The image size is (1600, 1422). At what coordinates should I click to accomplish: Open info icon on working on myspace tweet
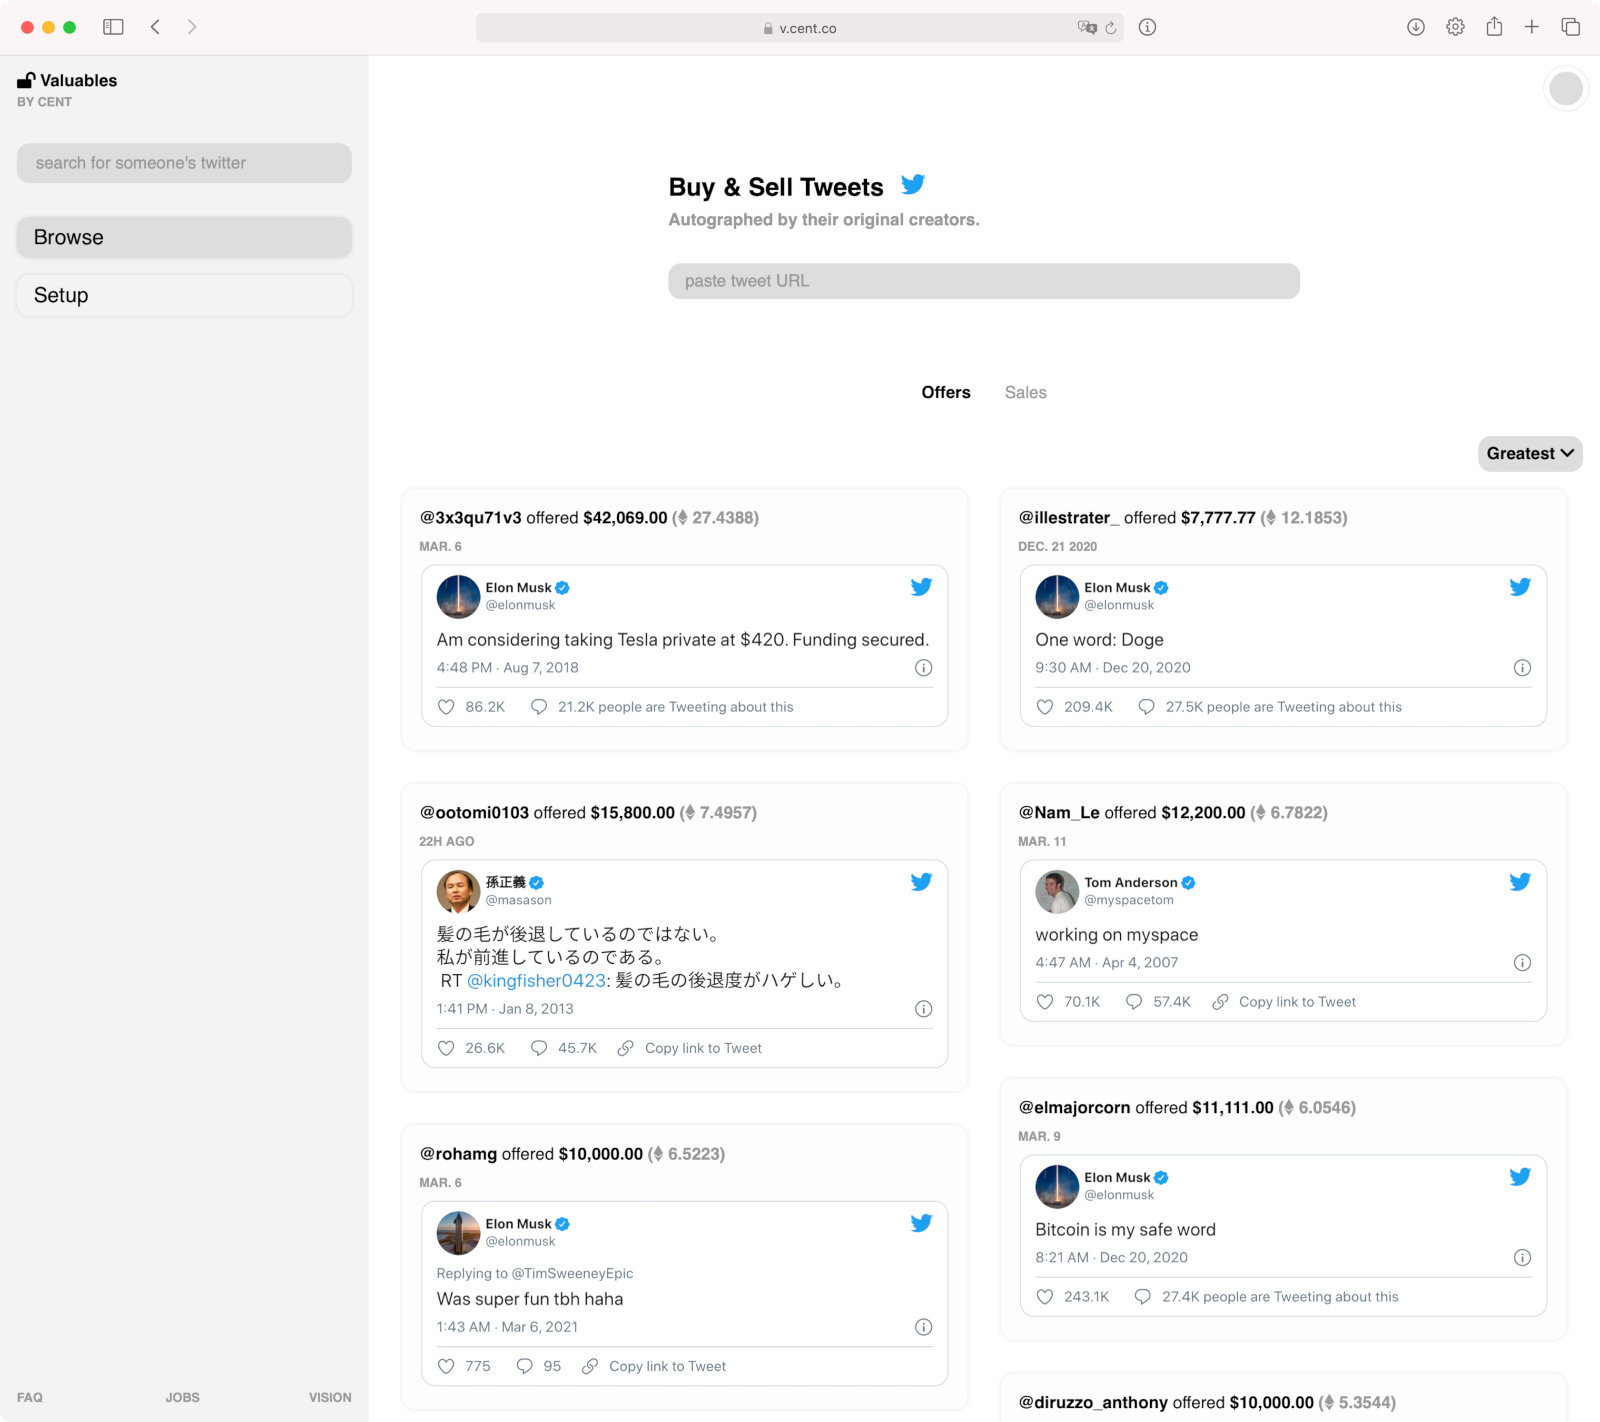(1522, 963)
